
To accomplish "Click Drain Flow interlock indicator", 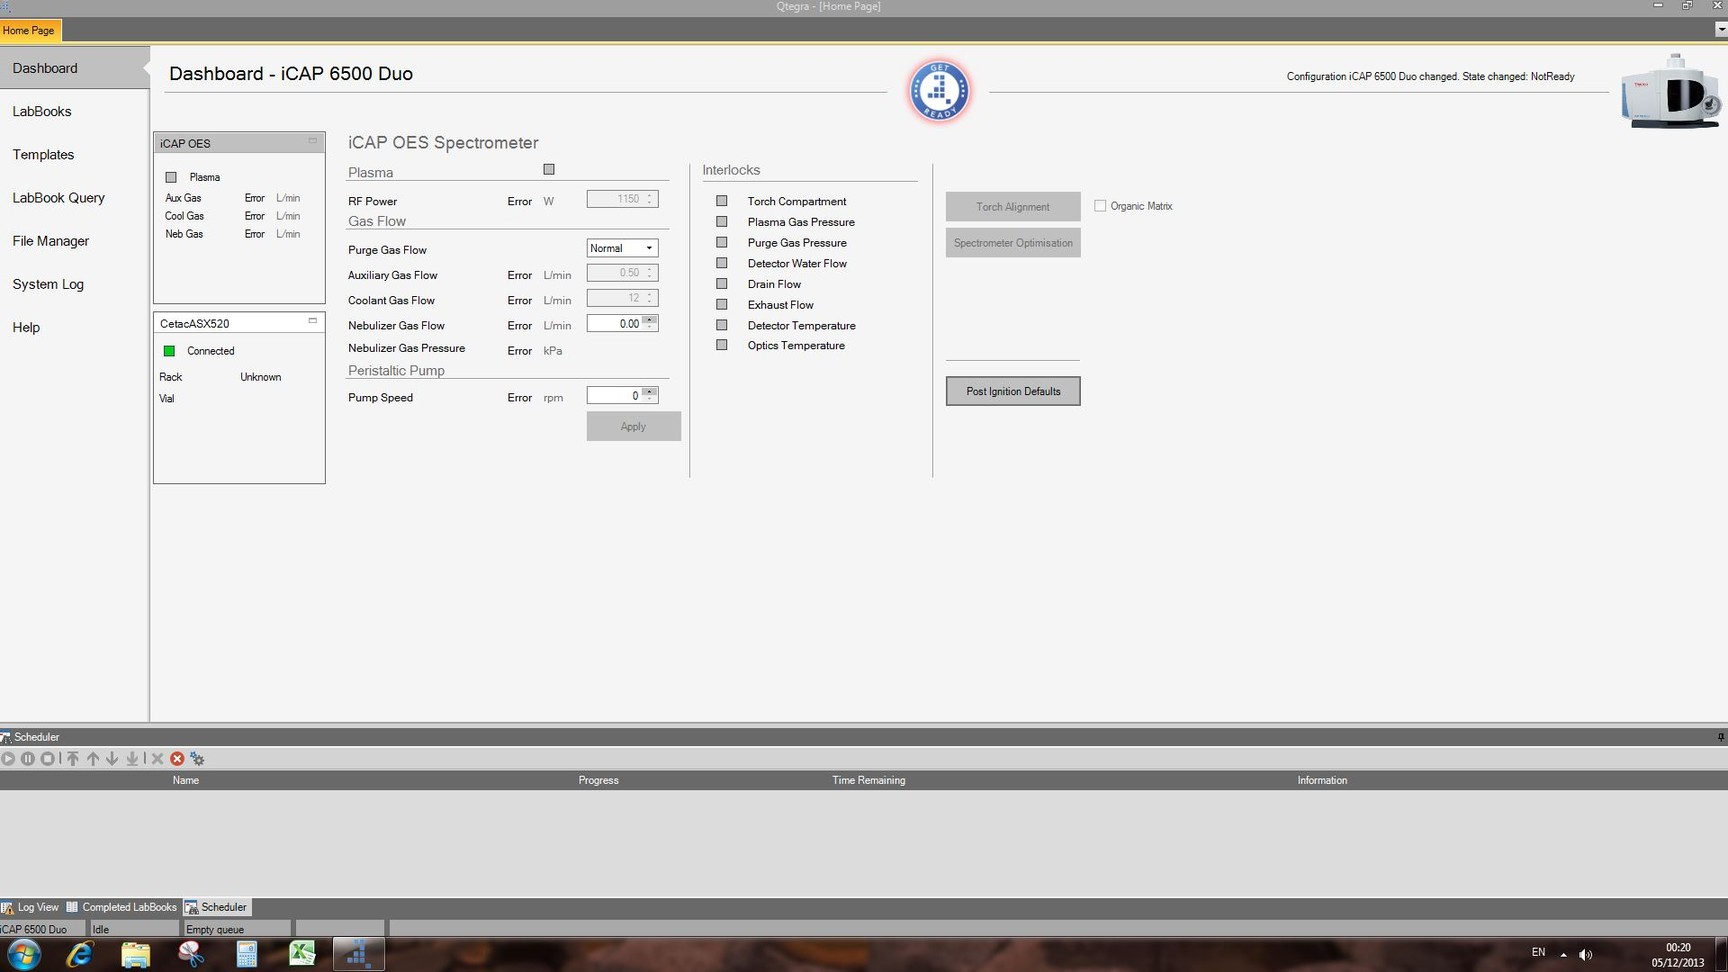I will (x=722, y=284).
